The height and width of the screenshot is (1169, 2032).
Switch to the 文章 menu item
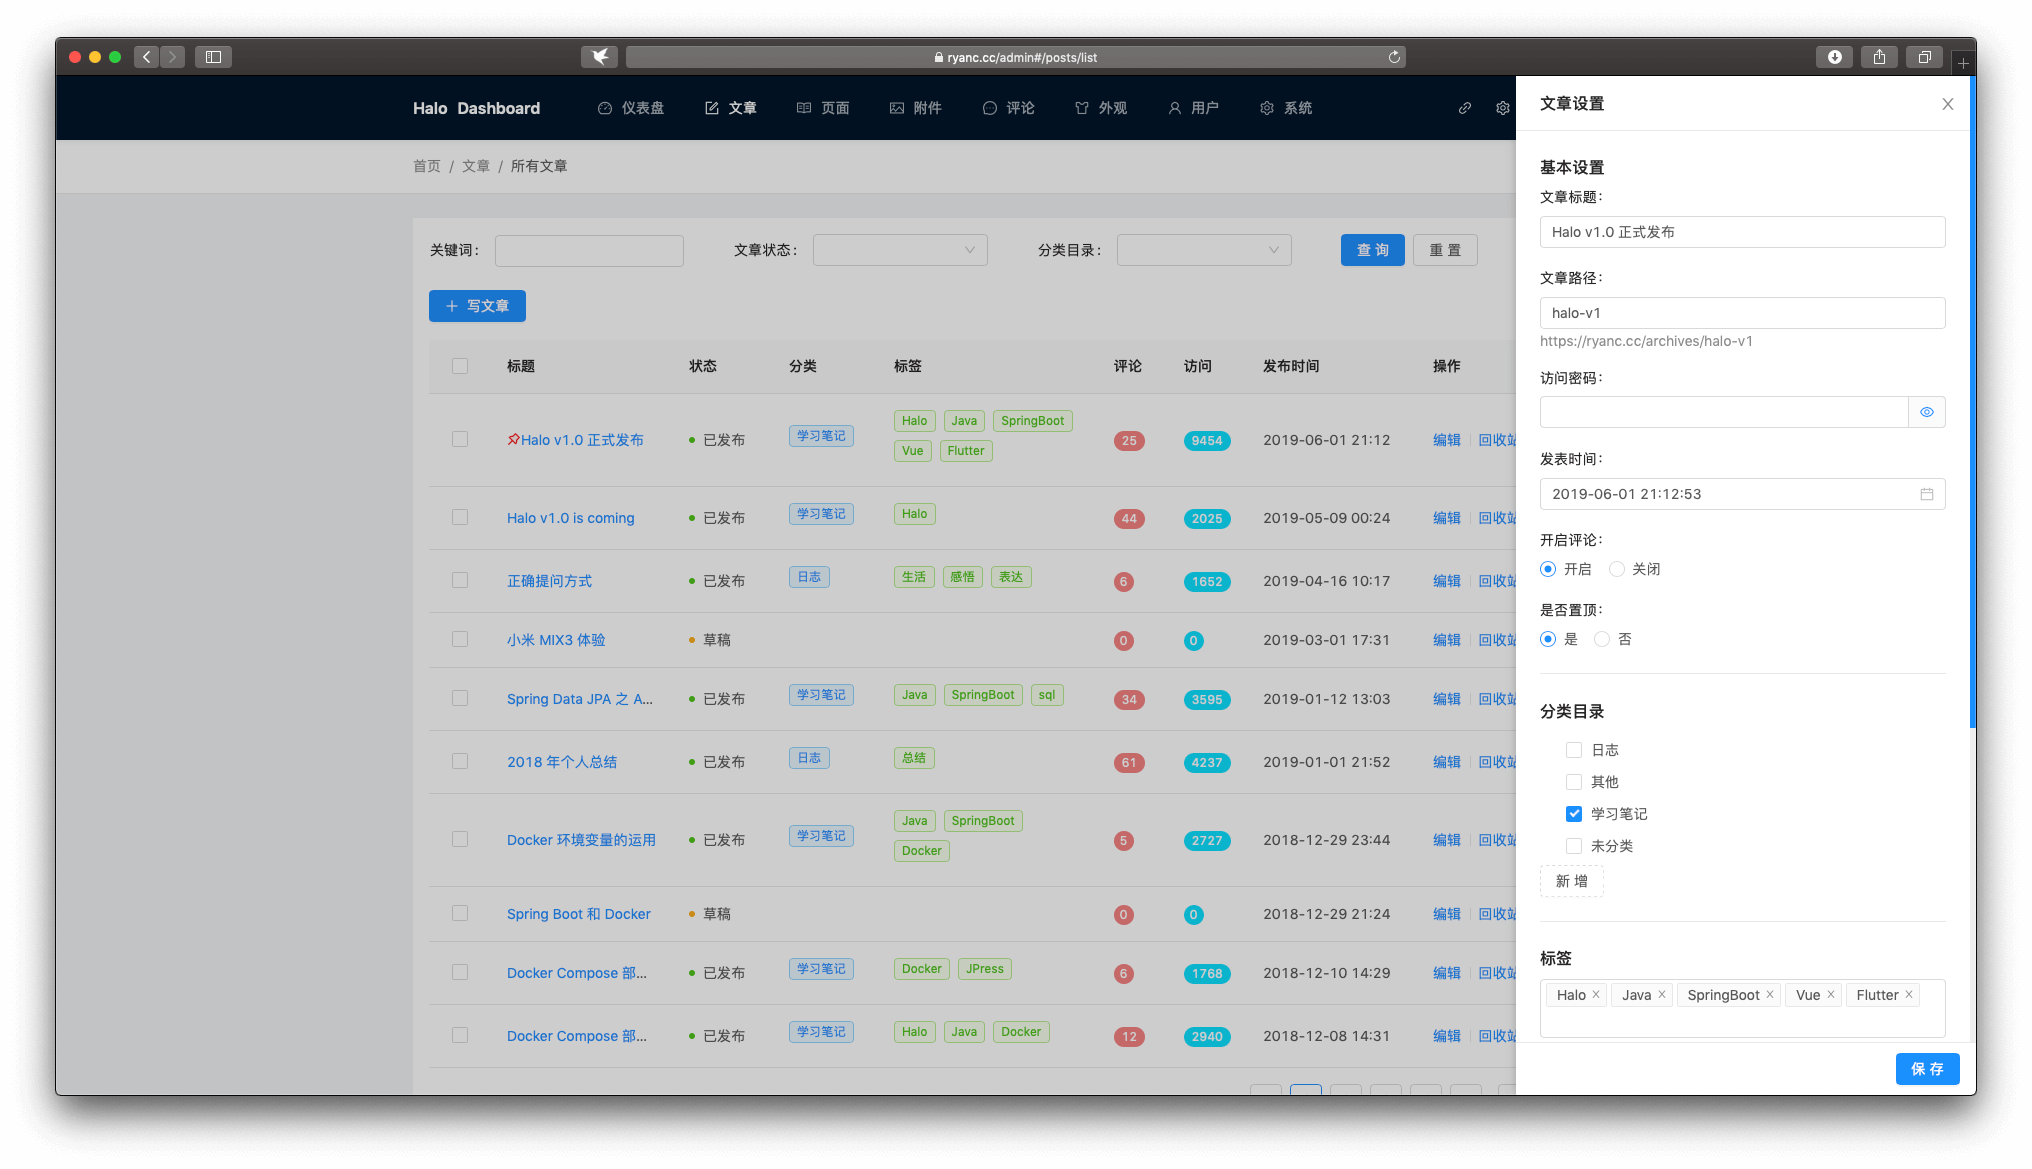(731, 108)
